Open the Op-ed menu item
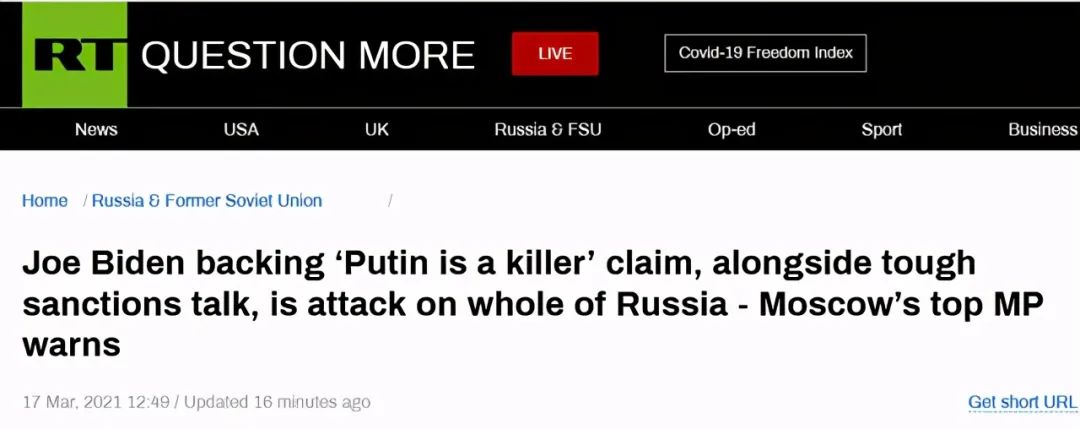 731,129
